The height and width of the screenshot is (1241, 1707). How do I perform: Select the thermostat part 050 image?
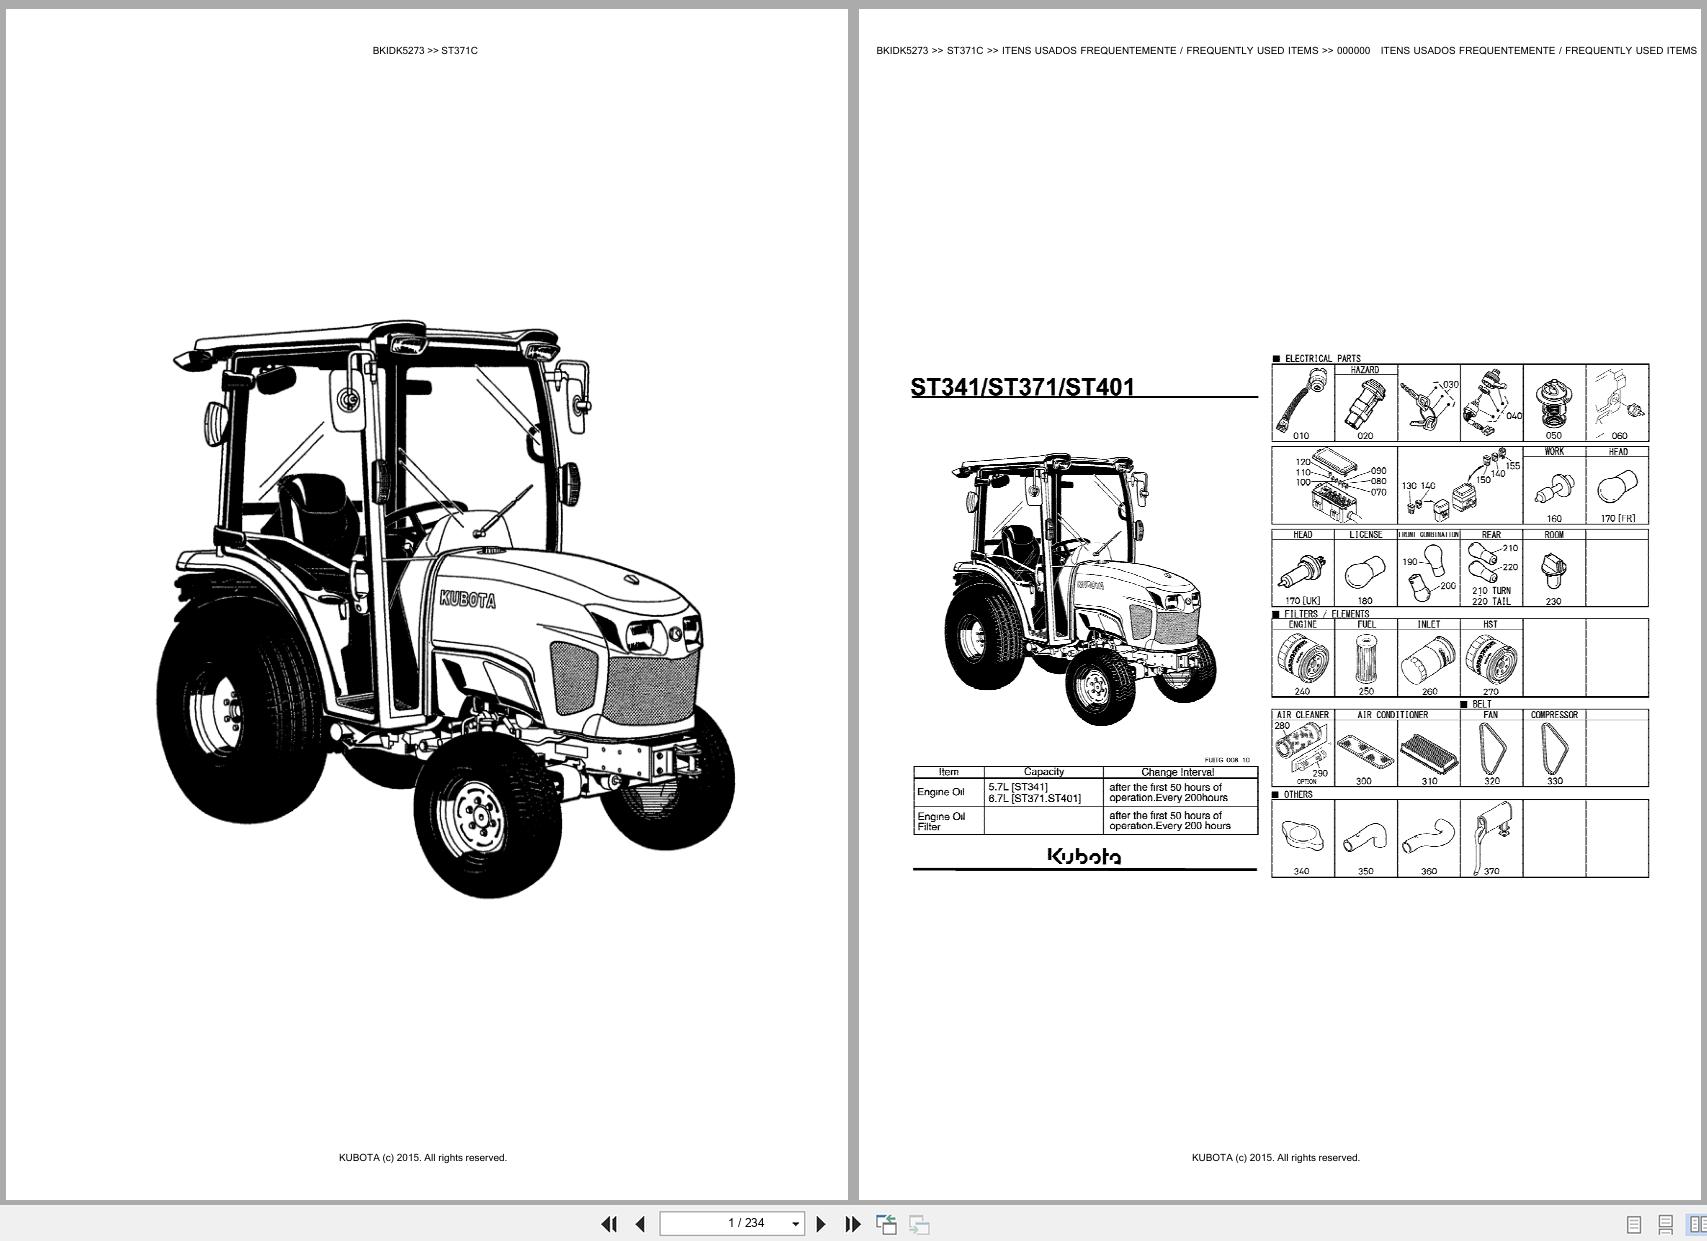pyautogui.click(x=1553, y=403)
